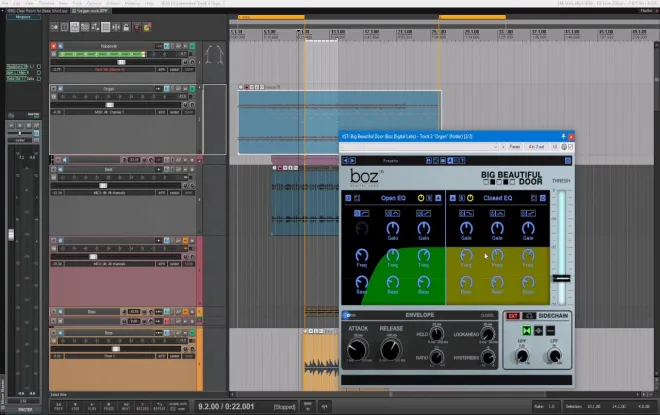Open the plugin preset dropdown in FX window
Viewport: 660px width, 415px height.
coord(419,147)
